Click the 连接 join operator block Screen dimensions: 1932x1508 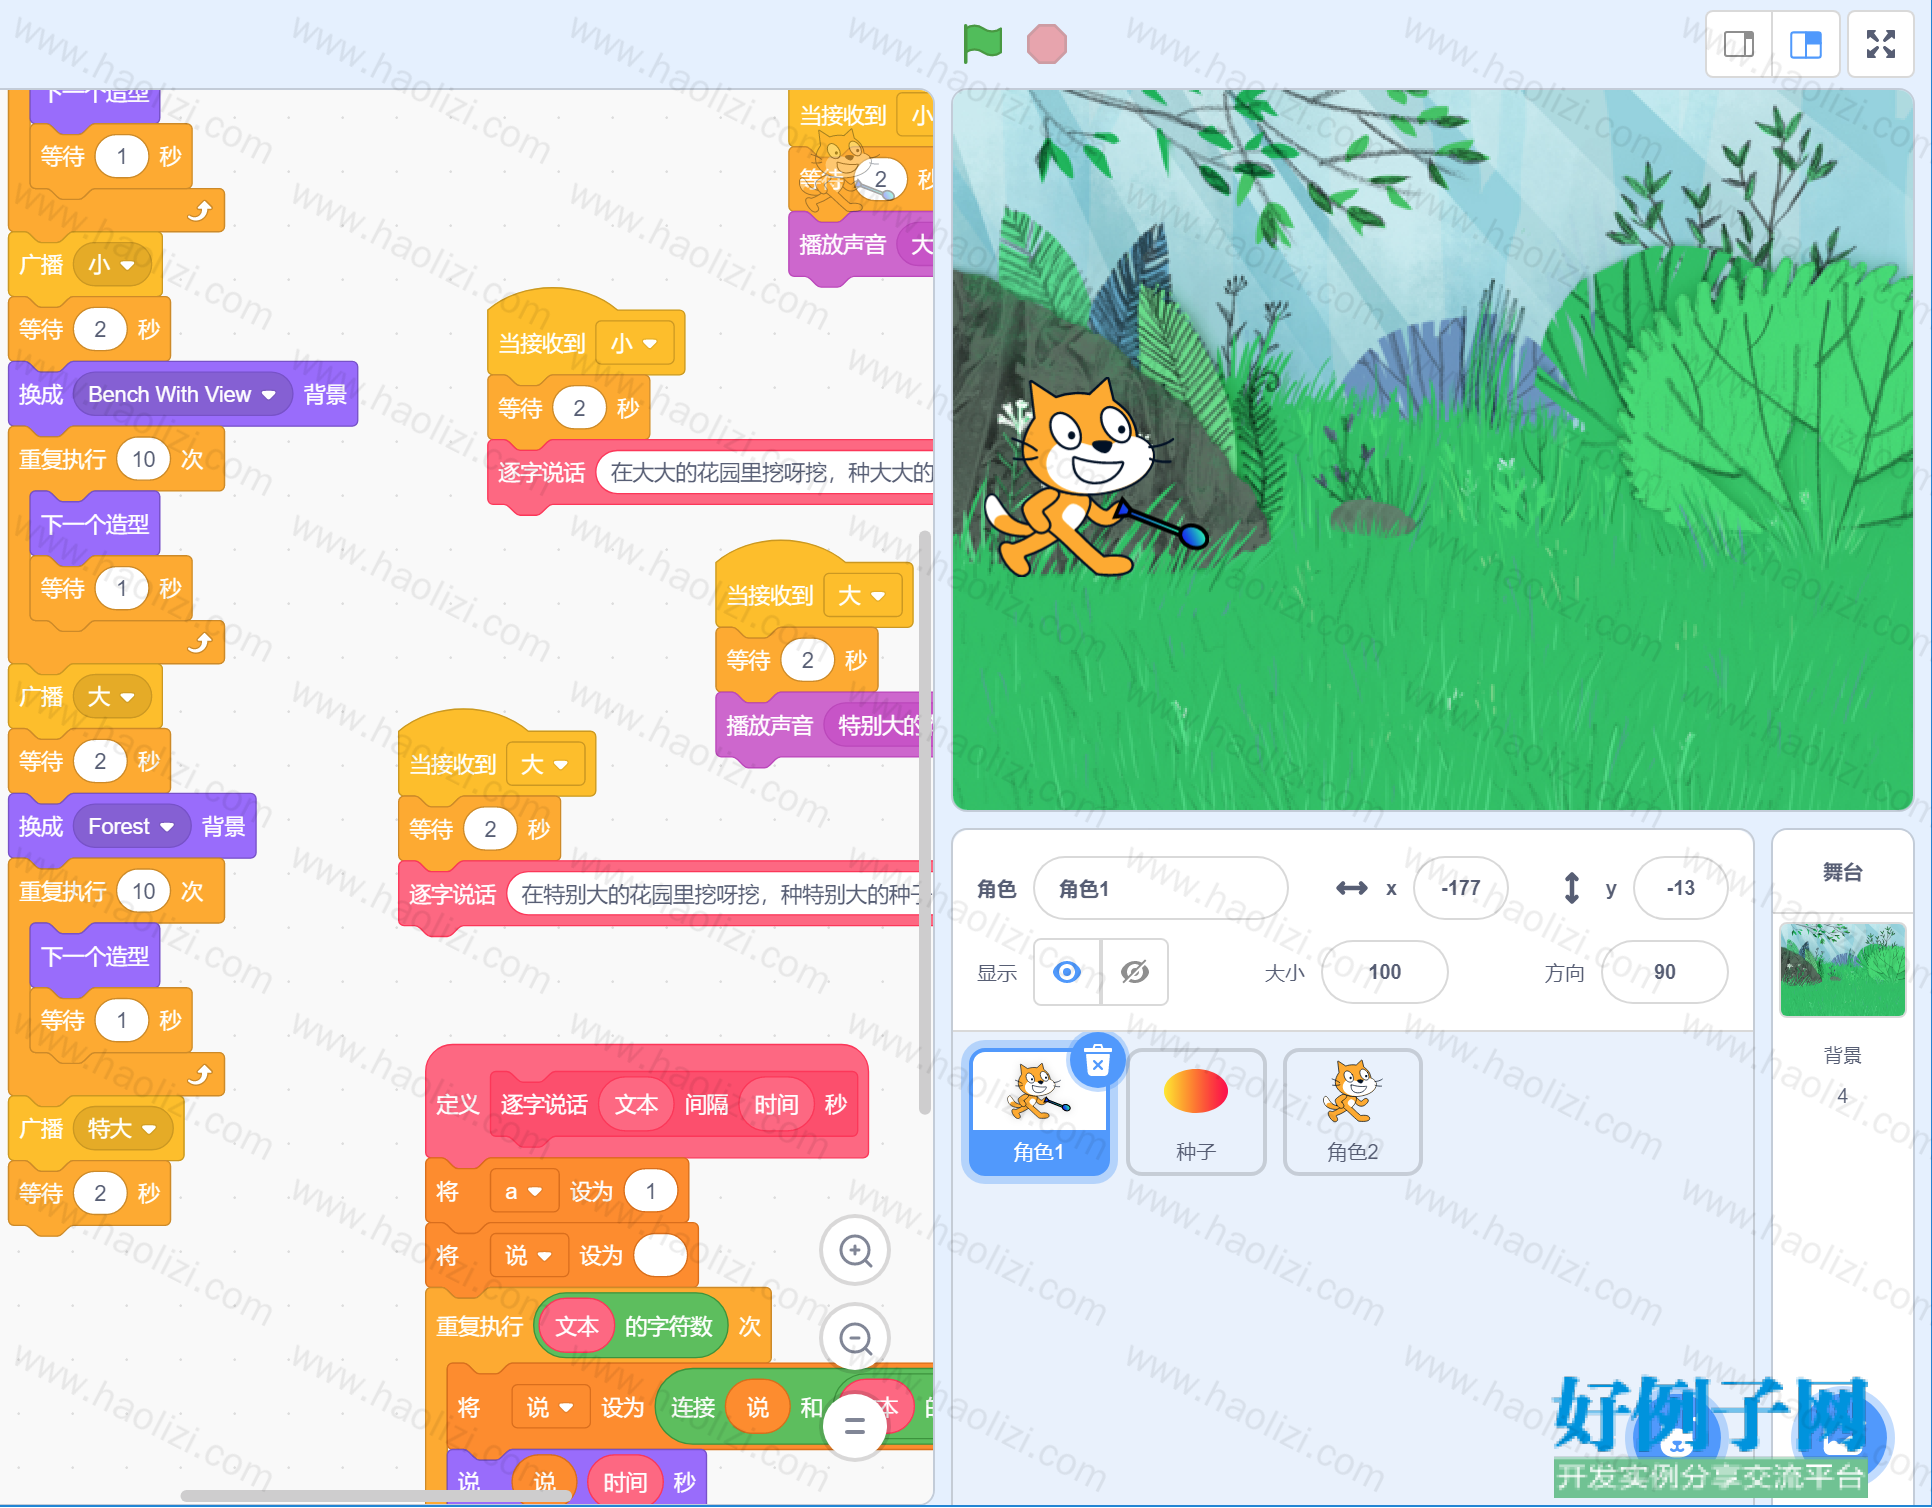pyautogui.click(x=795, y=1408)
